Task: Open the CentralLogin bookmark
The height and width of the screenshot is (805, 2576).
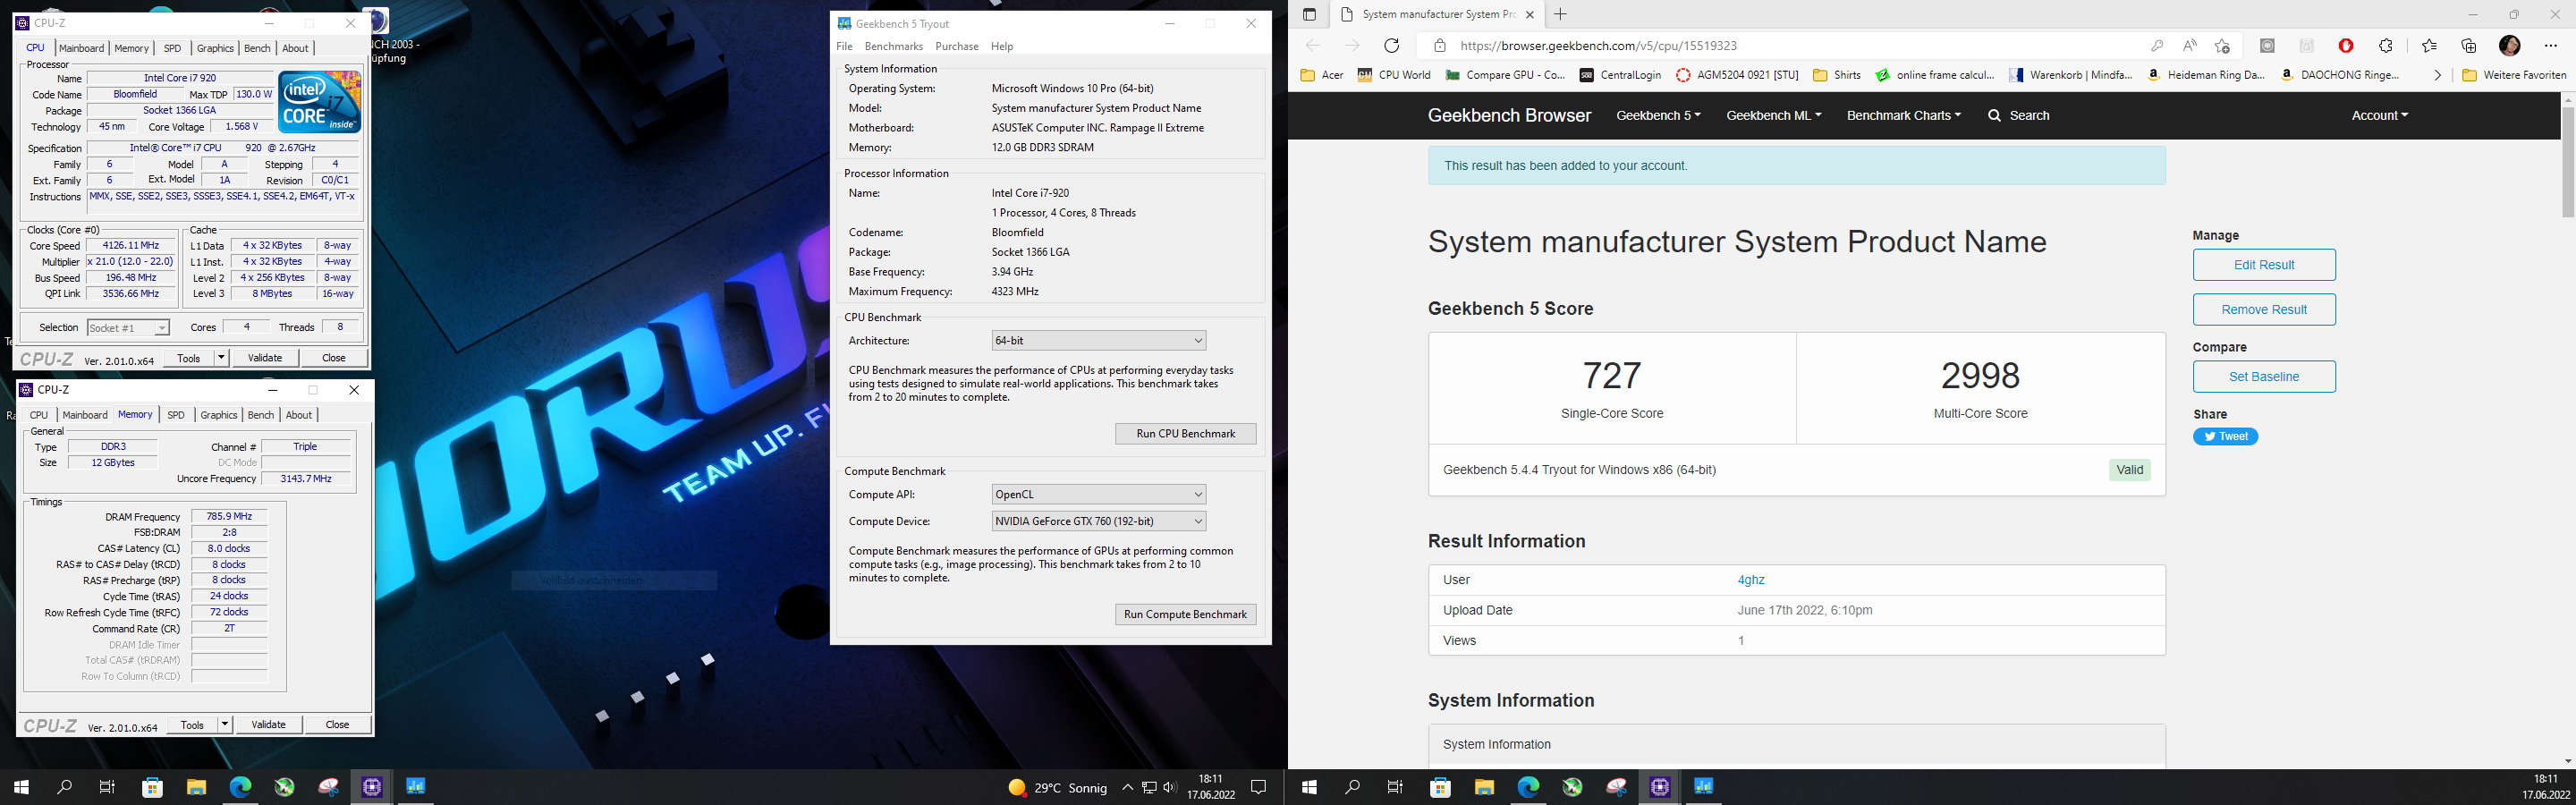Action: coord(1620,75)
